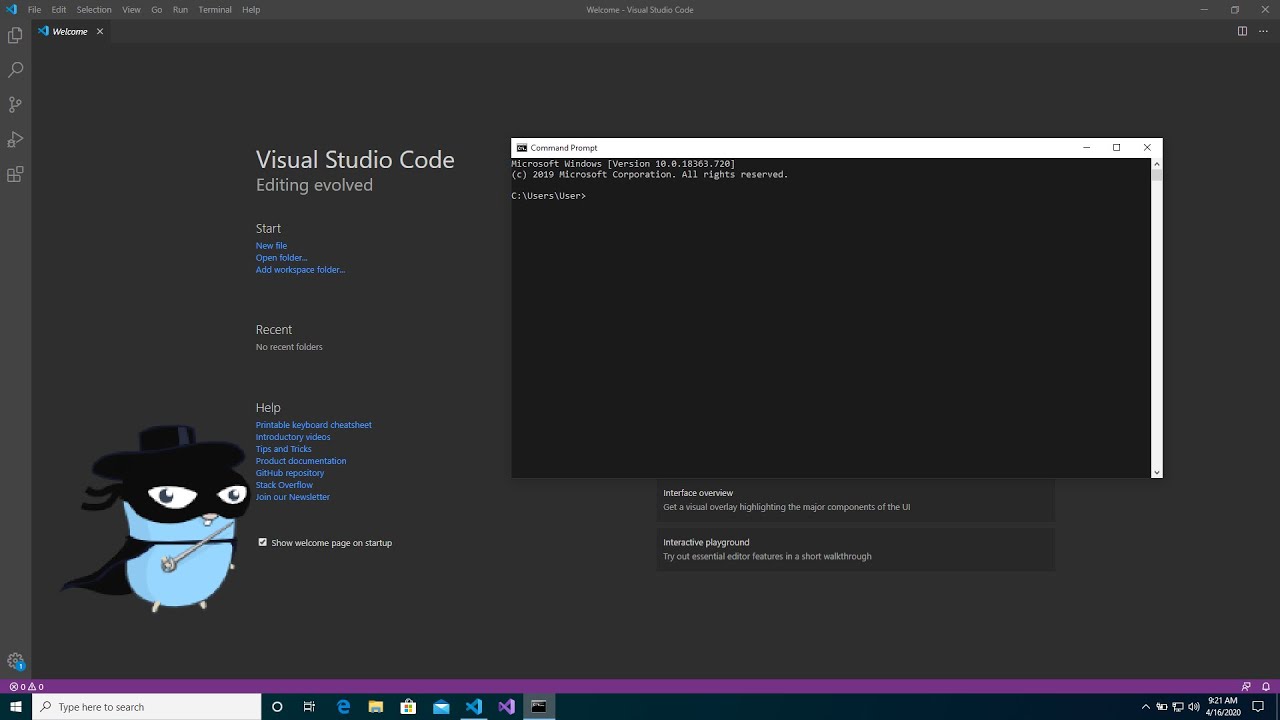
Task: Launch Microsoft Edge from taskbar
Action: [x=343, y=707]
